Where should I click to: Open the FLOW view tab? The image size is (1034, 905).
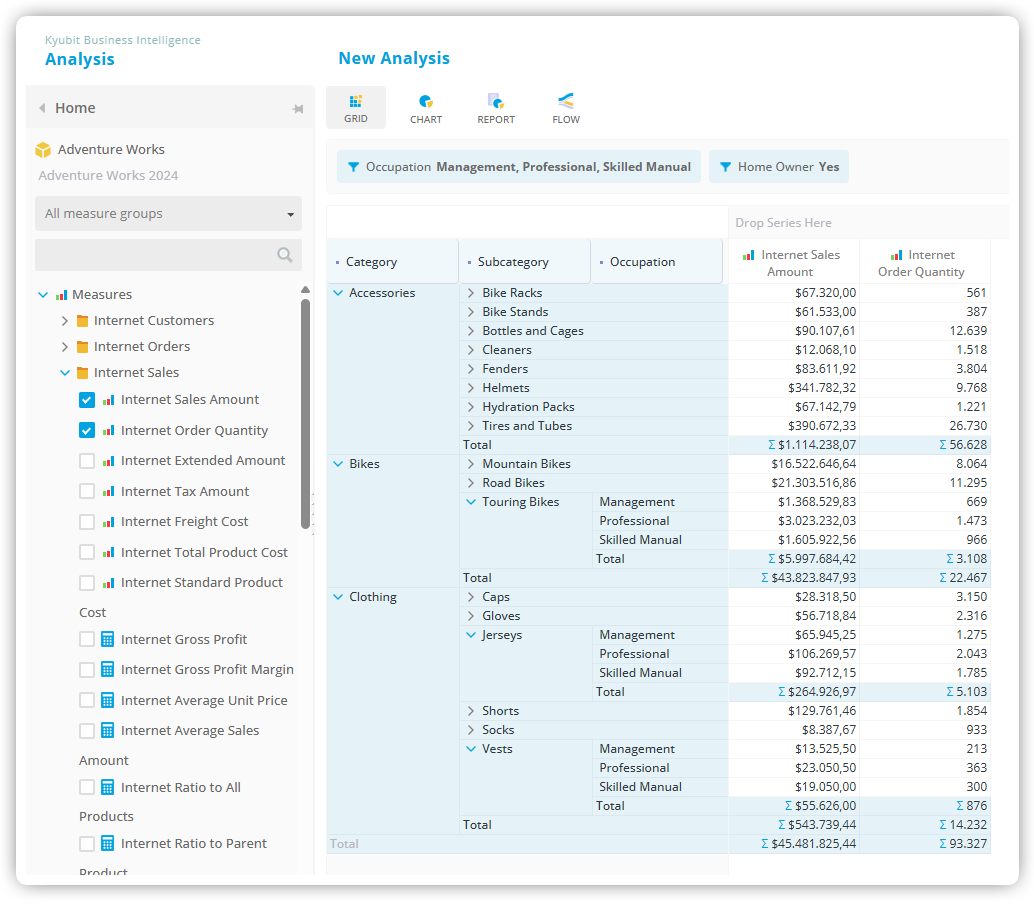(x=566, y=109)
